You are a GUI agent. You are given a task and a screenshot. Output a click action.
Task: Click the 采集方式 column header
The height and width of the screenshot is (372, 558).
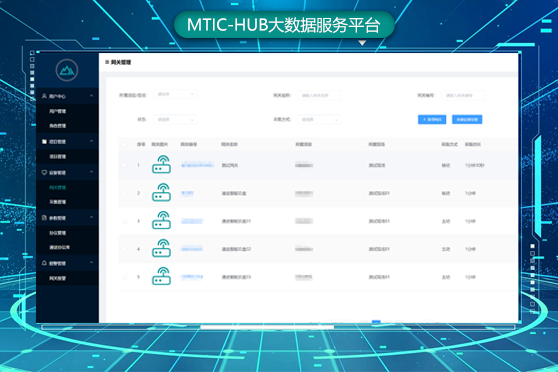click(x=449, y=144)
